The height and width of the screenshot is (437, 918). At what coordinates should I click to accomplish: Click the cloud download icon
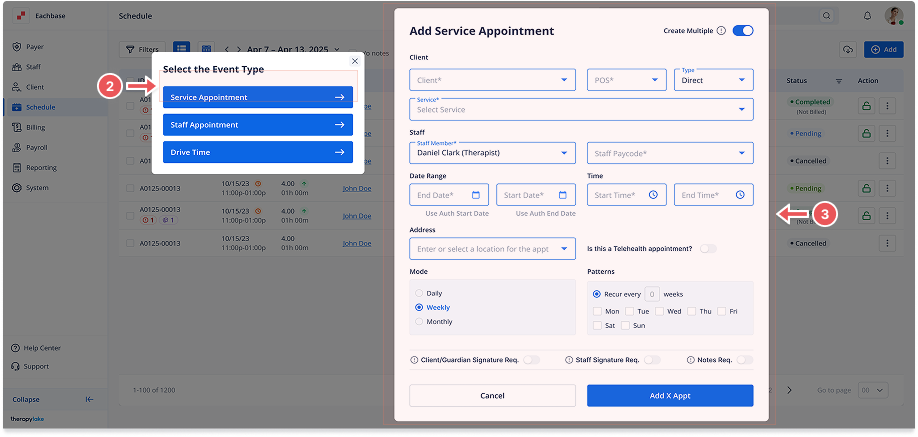[x=847, y=50]
